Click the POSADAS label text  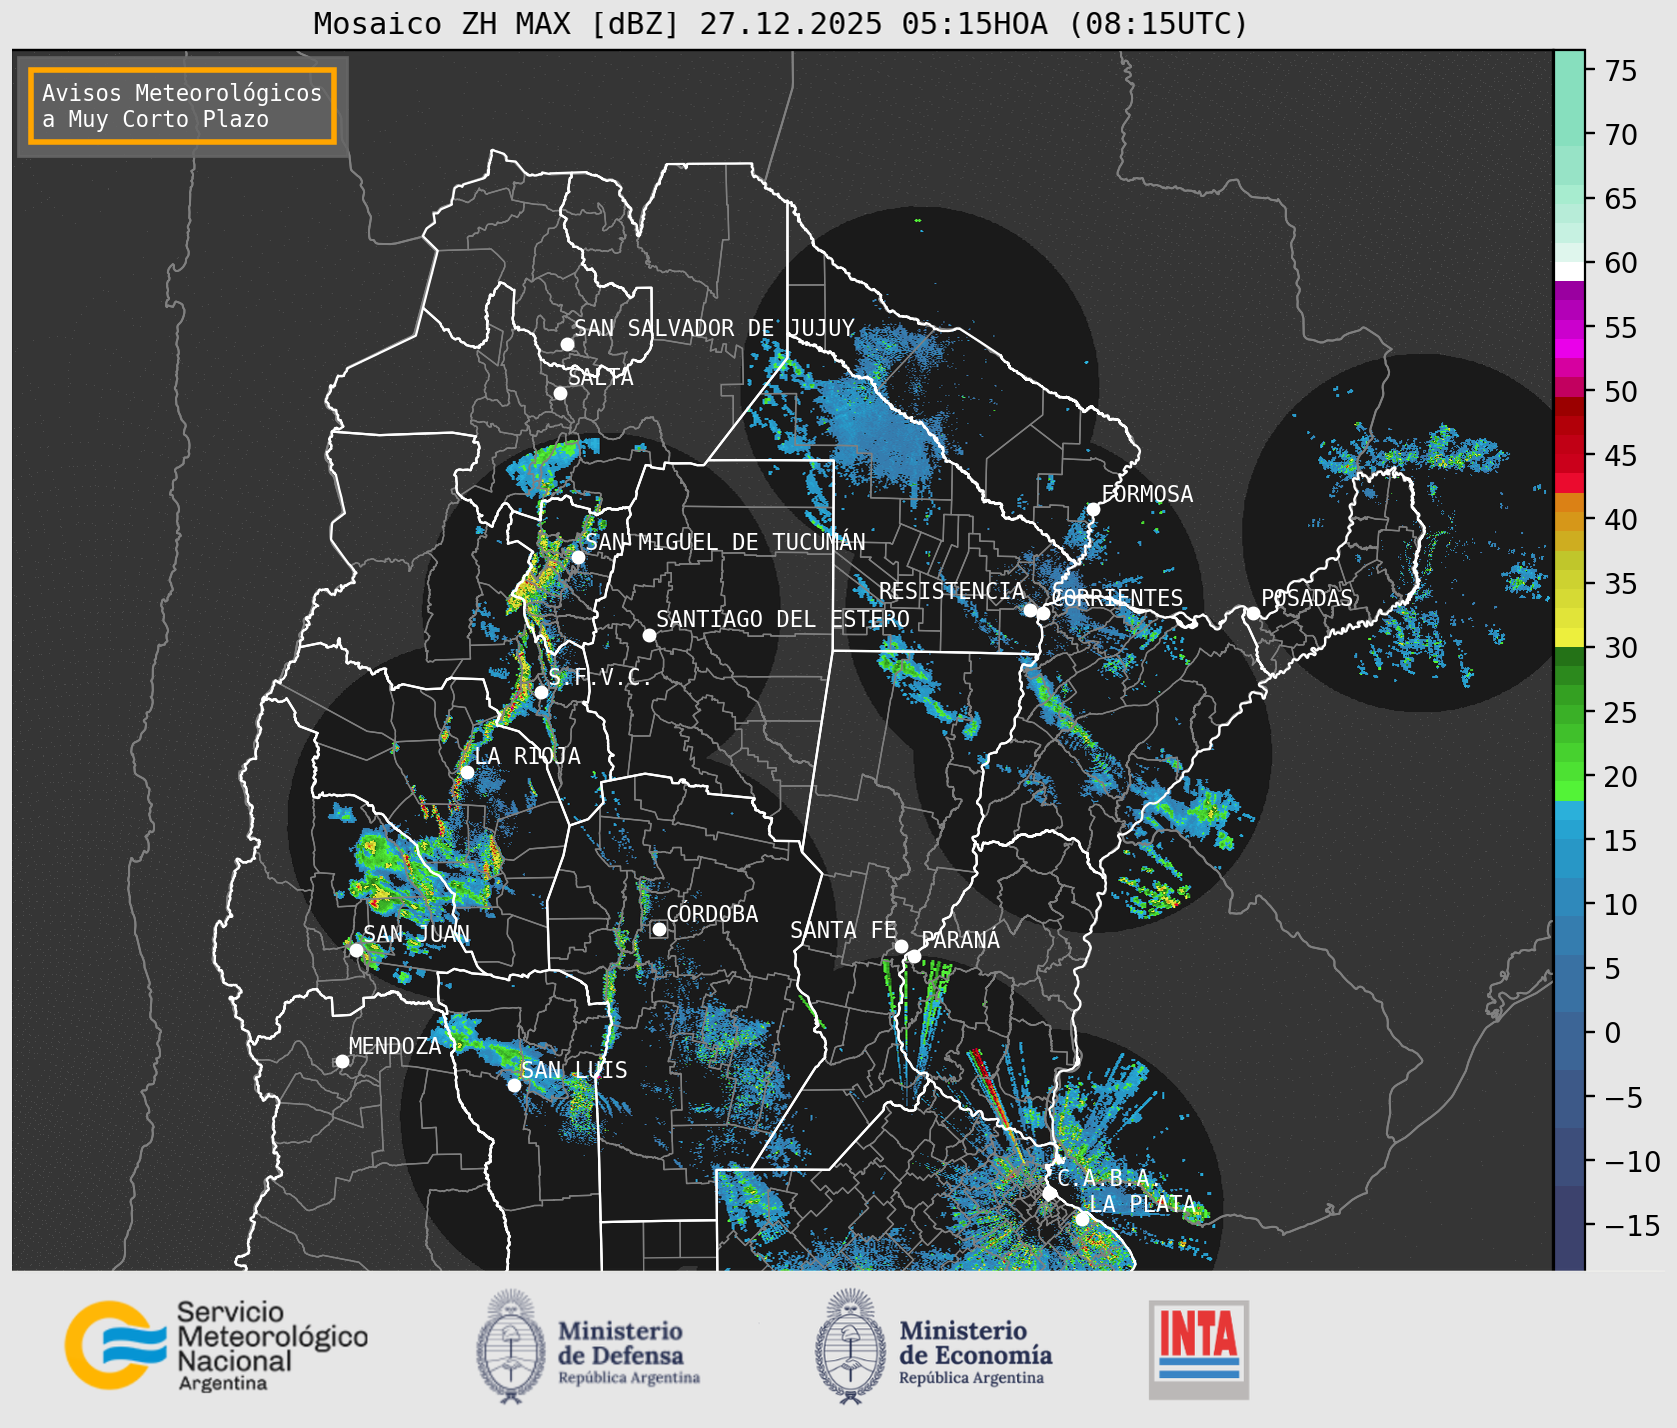click(1306, 598)
